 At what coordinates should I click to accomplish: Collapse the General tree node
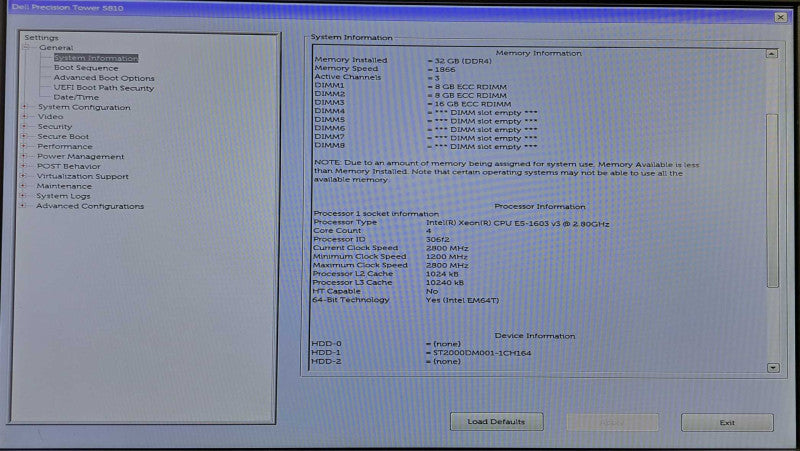pyautogui.click(x=26, y=47)
